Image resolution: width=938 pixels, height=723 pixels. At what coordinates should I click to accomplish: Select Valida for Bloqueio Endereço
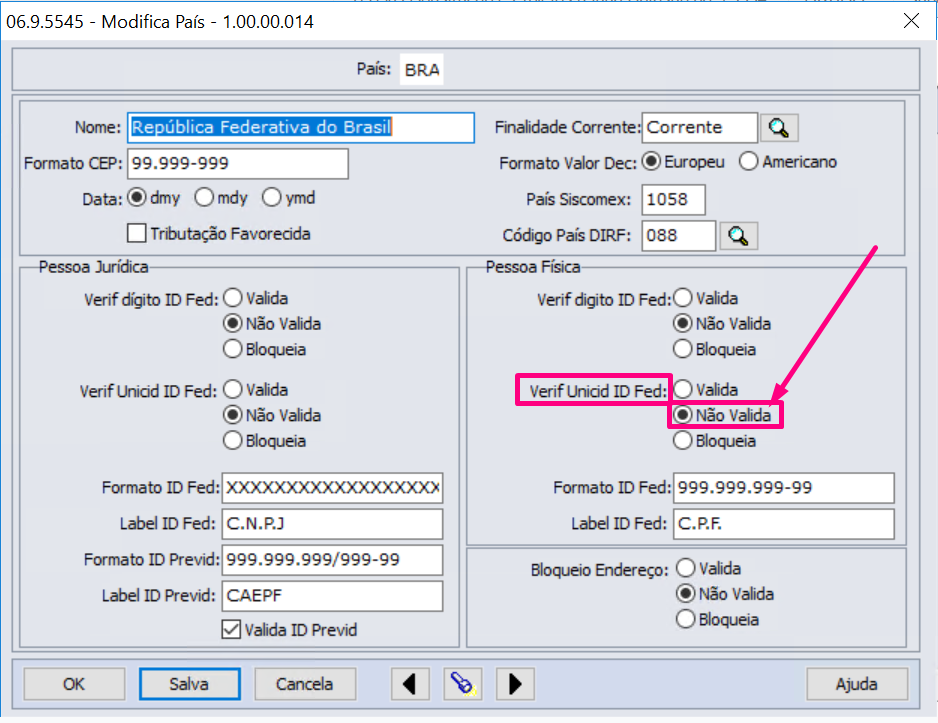coord(686,568)
